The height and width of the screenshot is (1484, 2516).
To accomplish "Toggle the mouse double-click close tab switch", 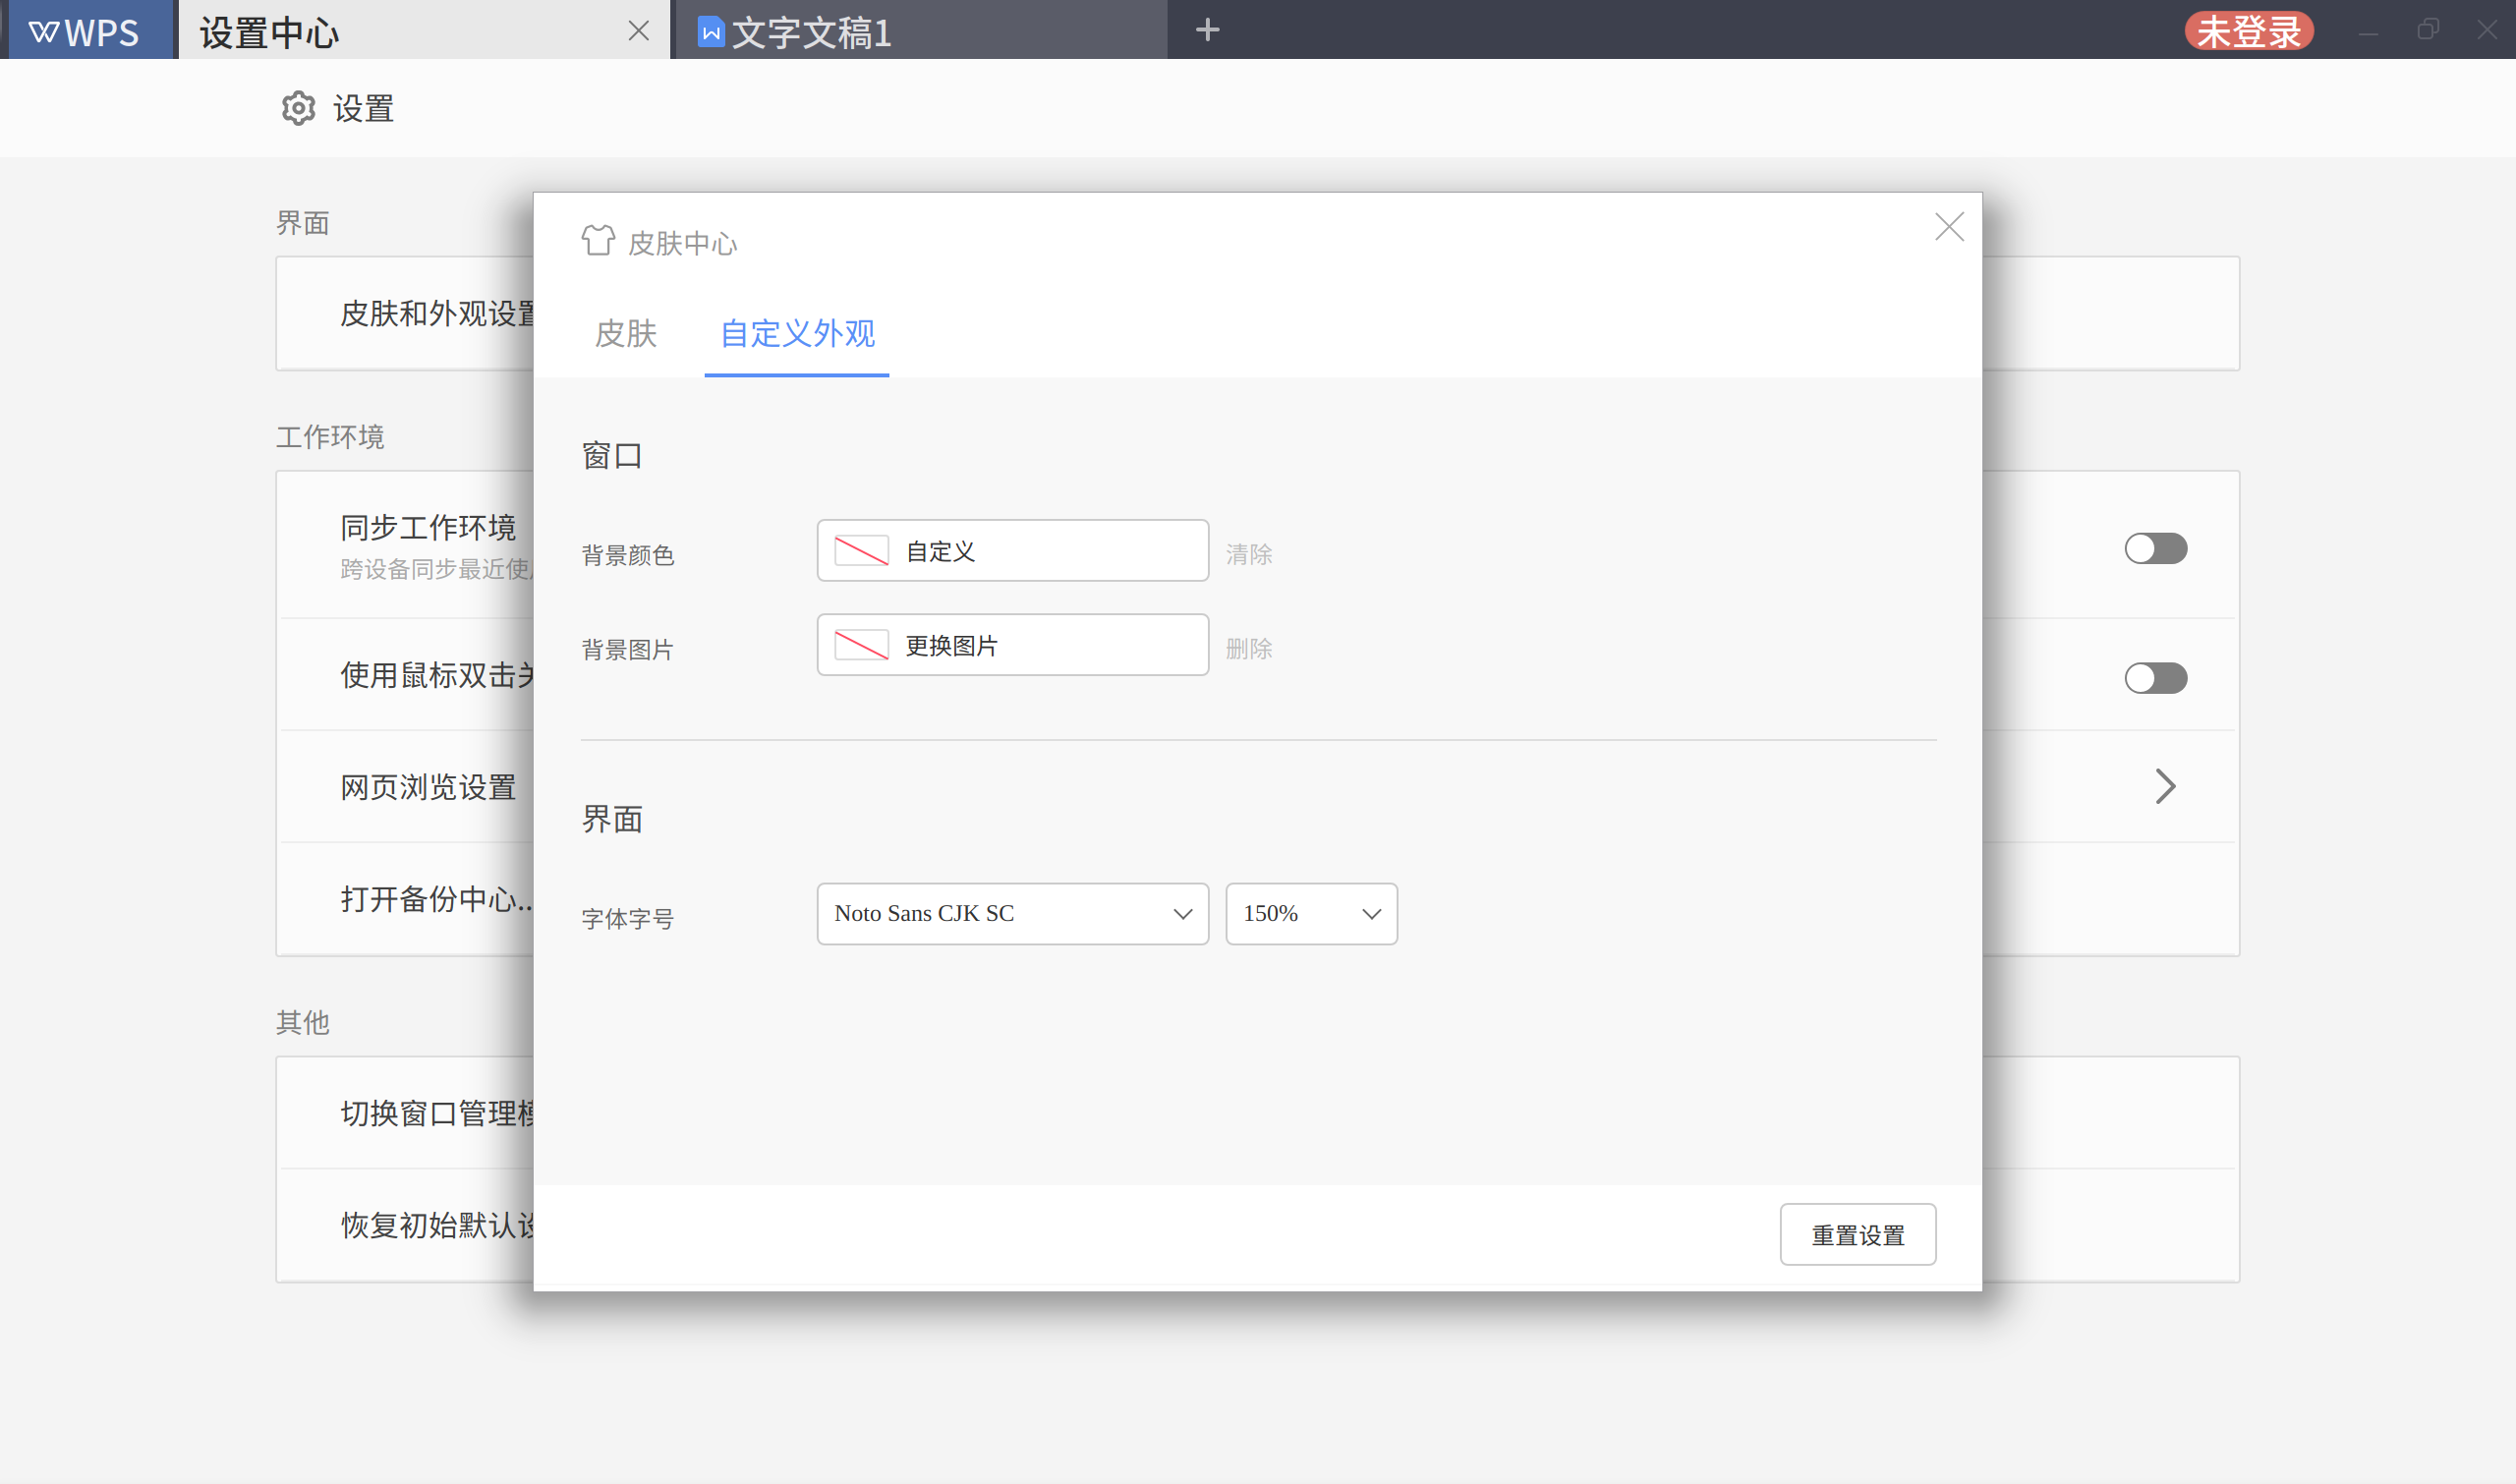I will click(x=2155, y=678).
